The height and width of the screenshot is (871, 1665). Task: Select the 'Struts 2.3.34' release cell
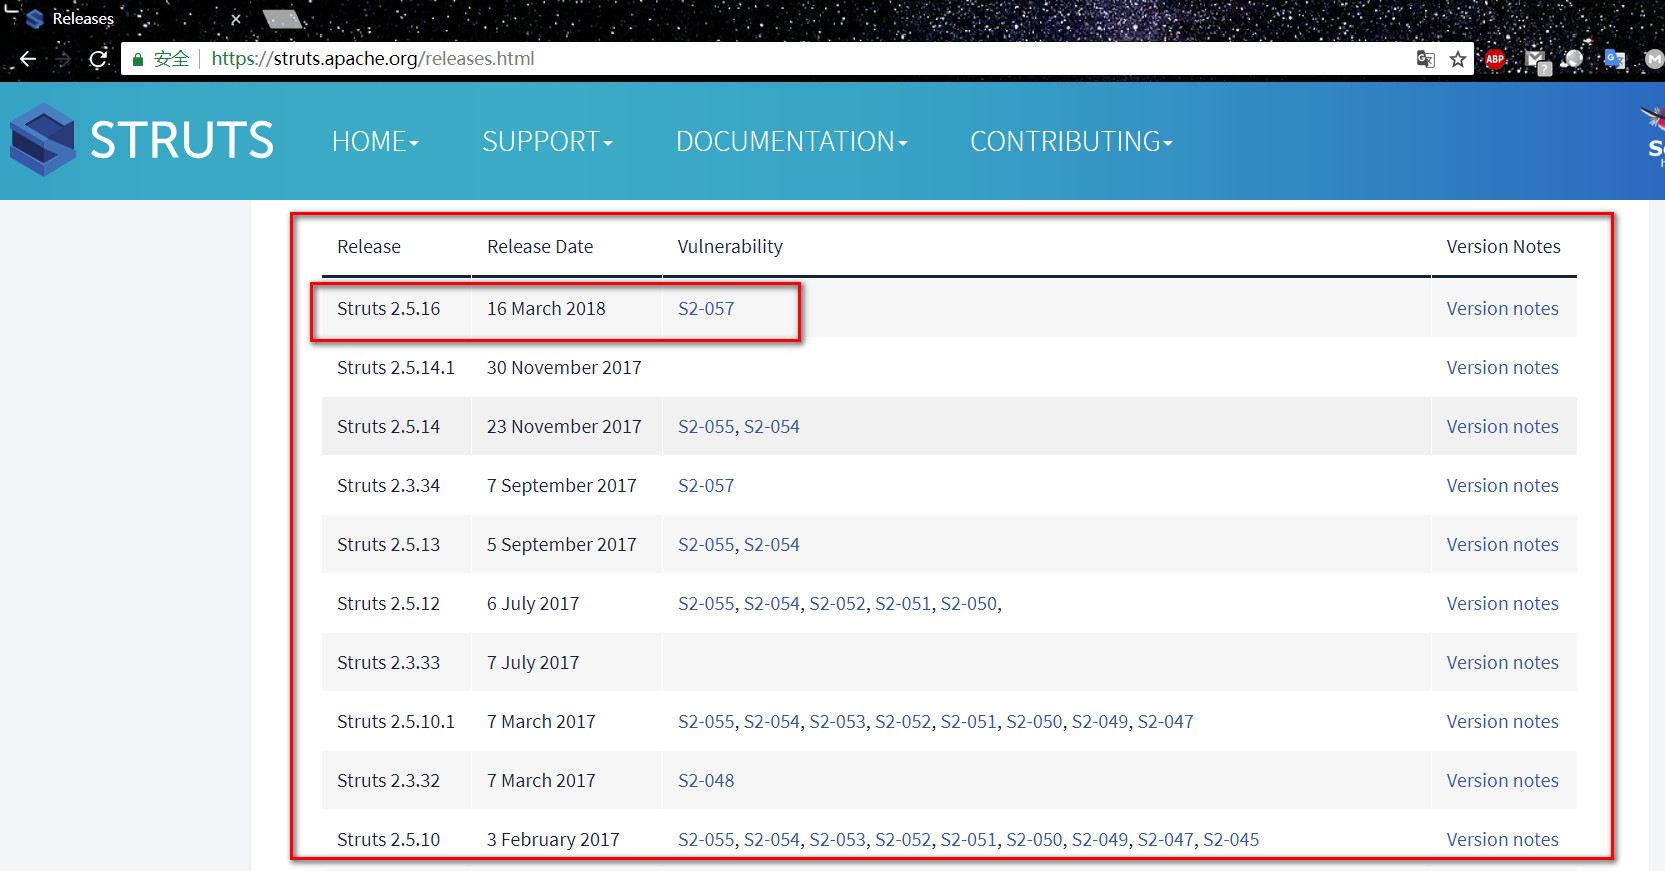[396, 486]
